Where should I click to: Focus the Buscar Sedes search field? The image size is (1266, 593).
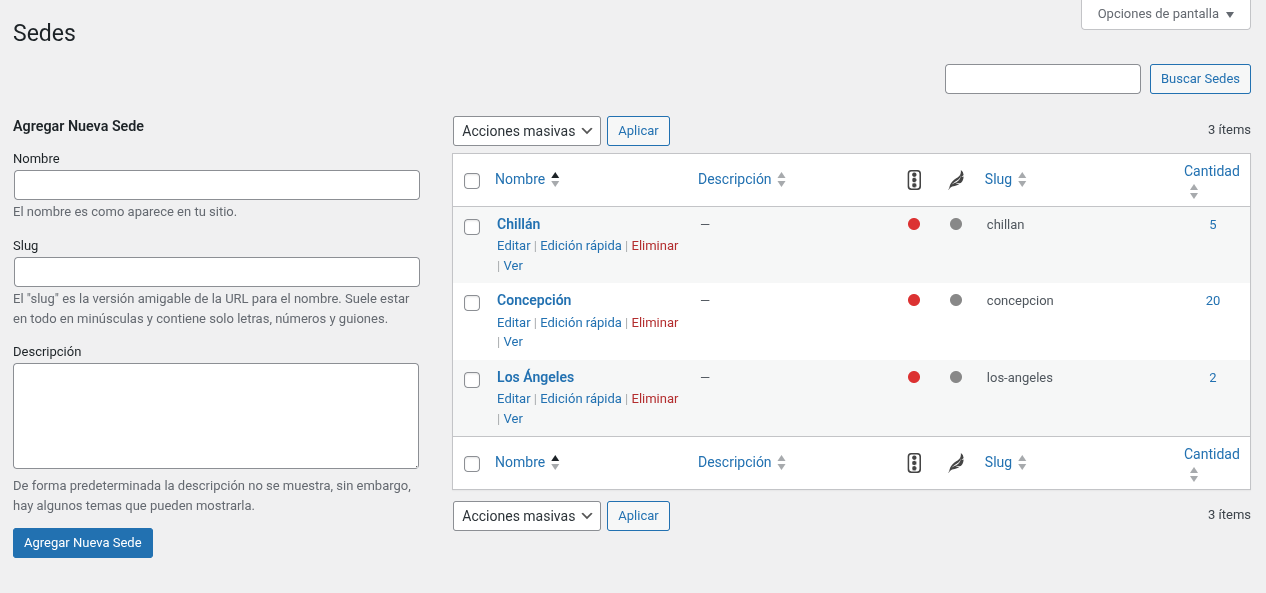(1043, 79)
